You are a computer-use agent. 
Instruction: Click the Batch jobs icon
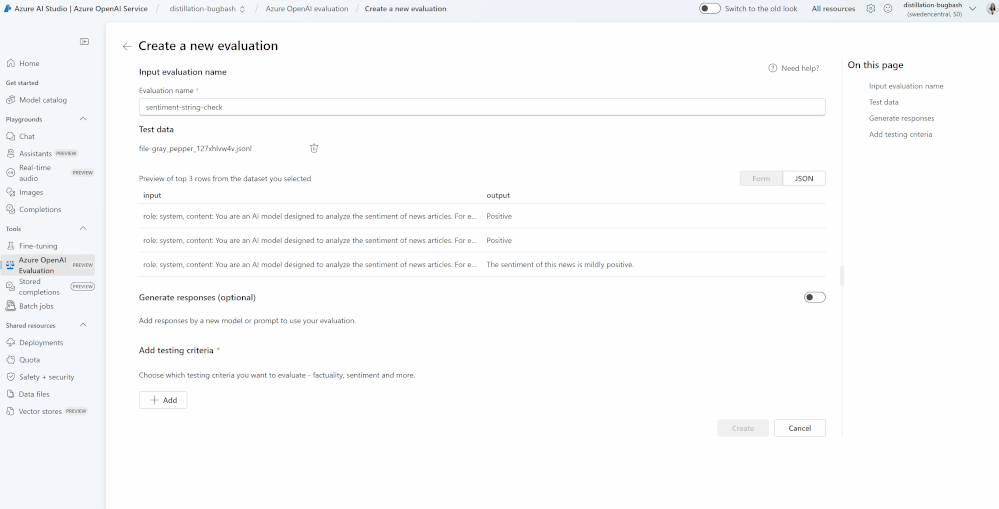(x=10, y=306)
